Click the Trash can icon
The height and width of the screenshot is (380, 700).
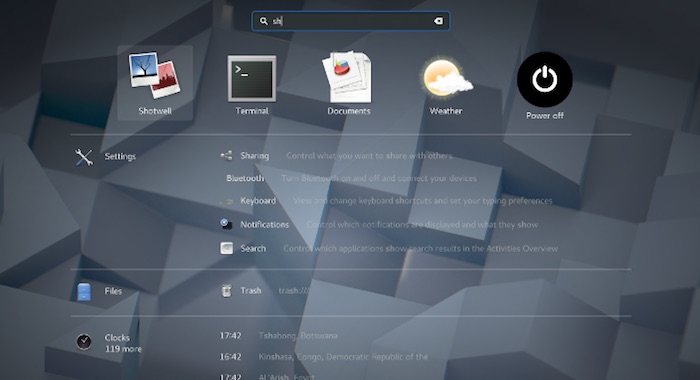pos(226,291)
